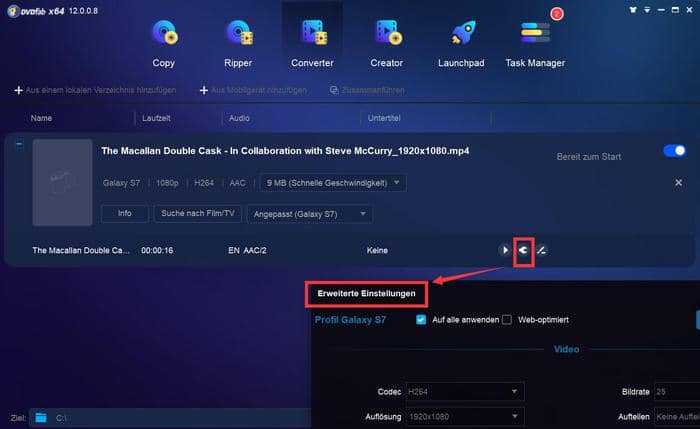
Task: Add file via 'Aus einem lokalen Verzeichnis hinzufügen'
Action: coord(95,90)
